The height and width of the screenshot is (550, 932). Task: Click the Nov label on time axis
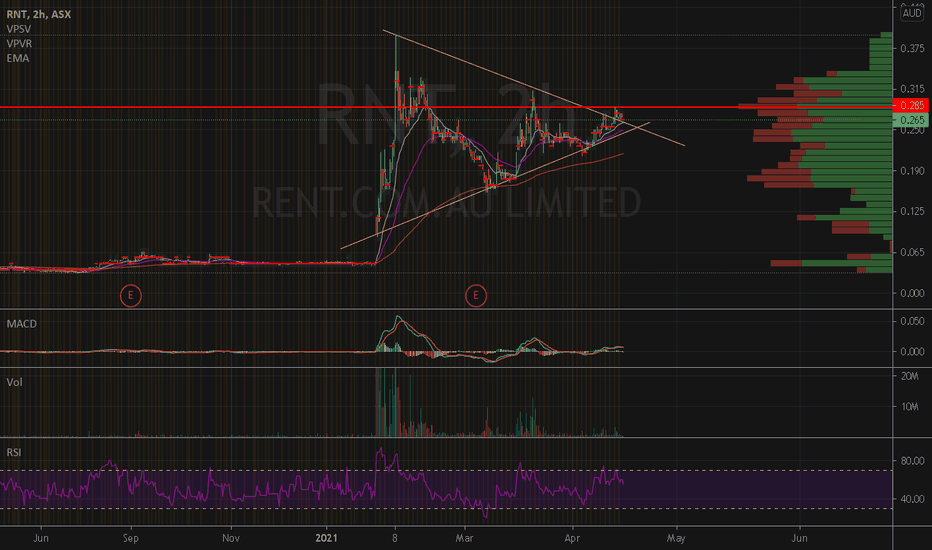[231, 538]
